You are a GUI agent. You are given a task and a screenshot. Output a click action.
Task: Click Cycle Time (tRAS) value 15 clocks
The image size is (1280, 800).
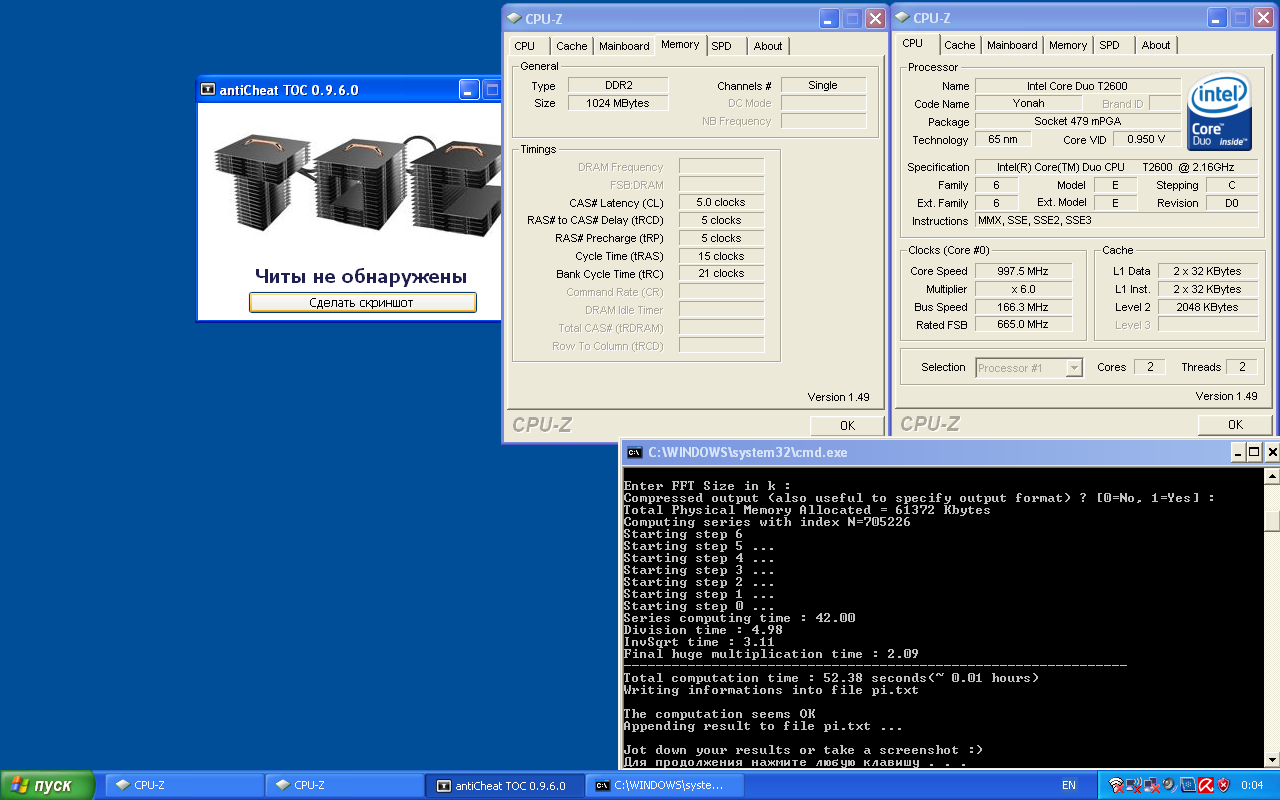(721, 256)
